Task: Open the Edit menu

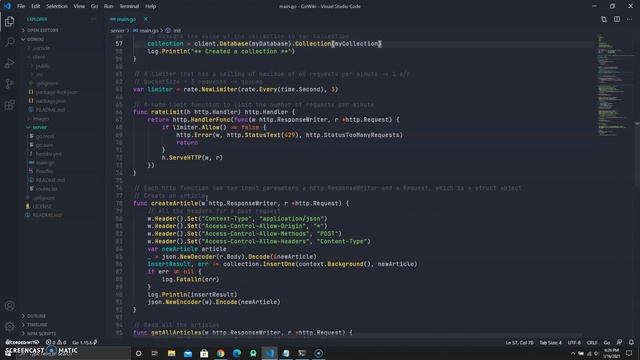Action: pyautogui.click(x=36, y=6)
